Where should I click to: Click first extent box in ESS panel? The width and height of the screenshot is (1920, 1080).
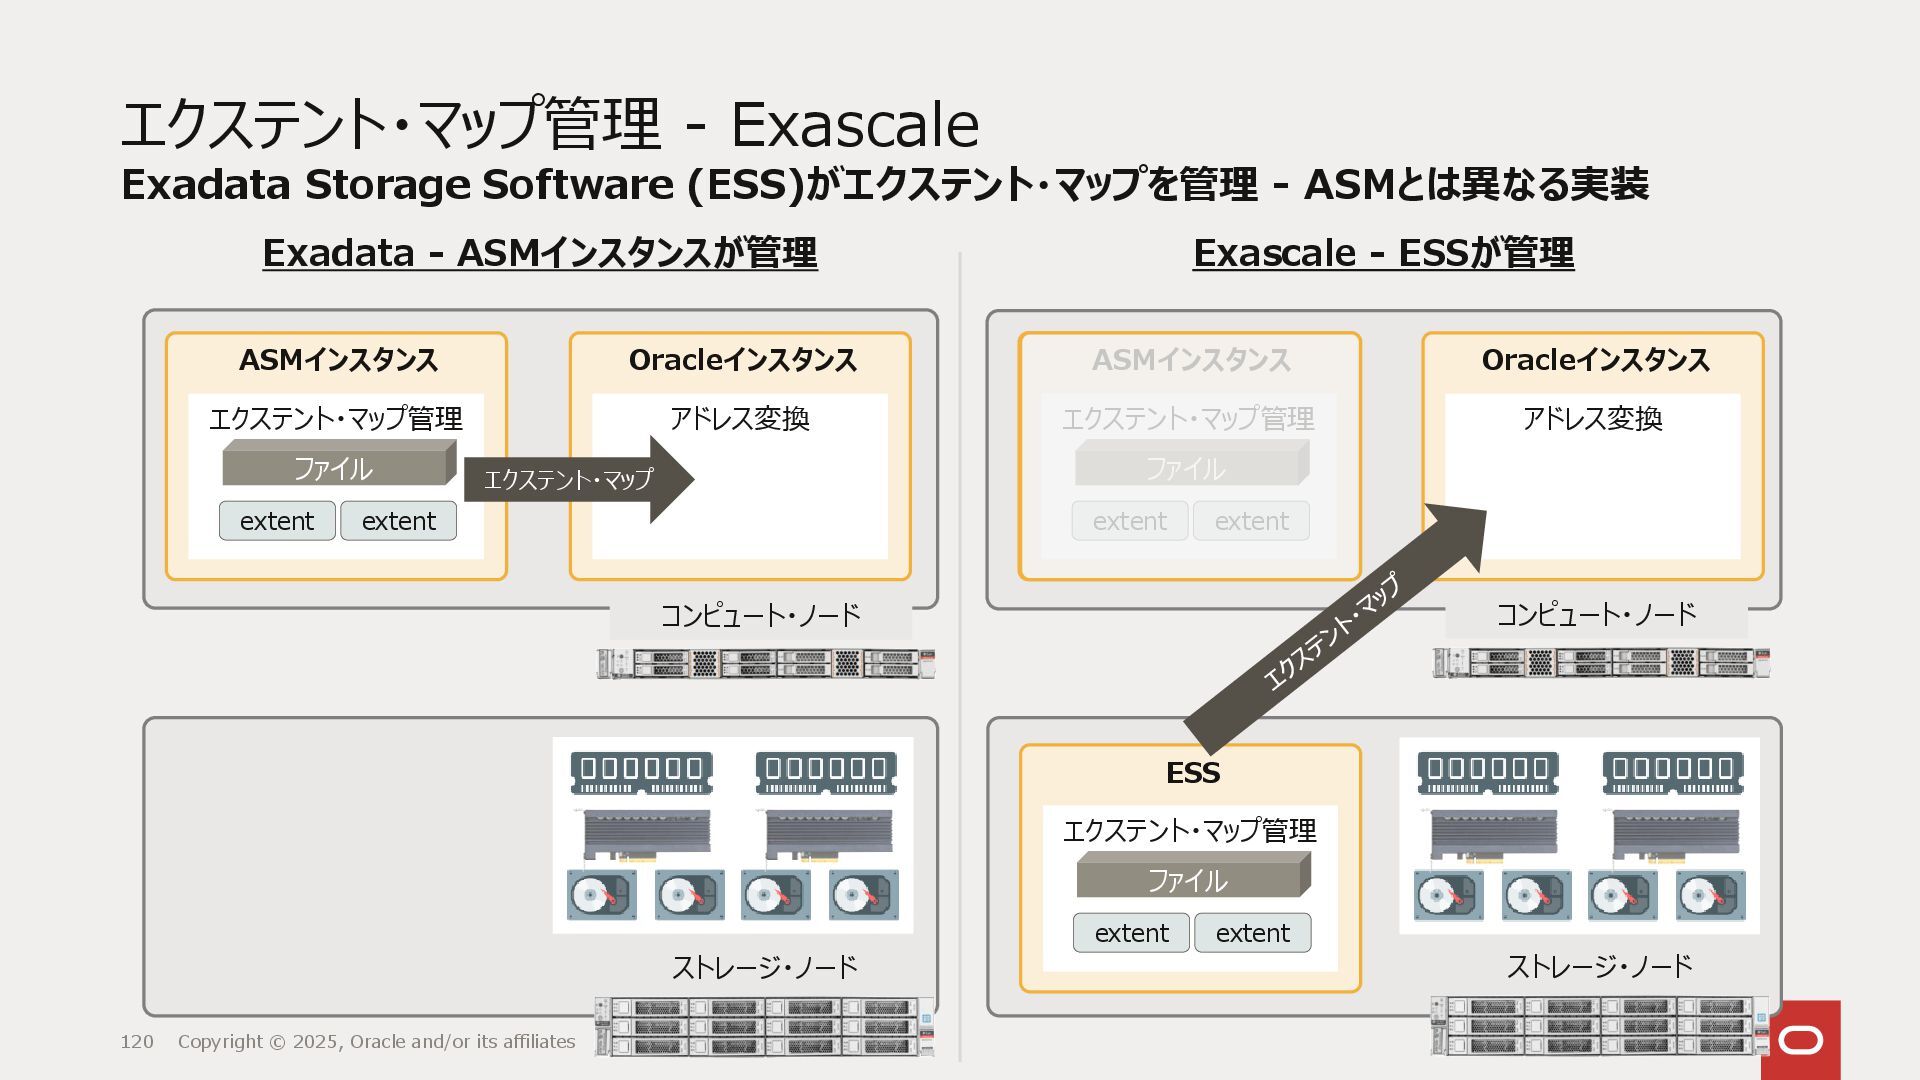coord(1131,933)
